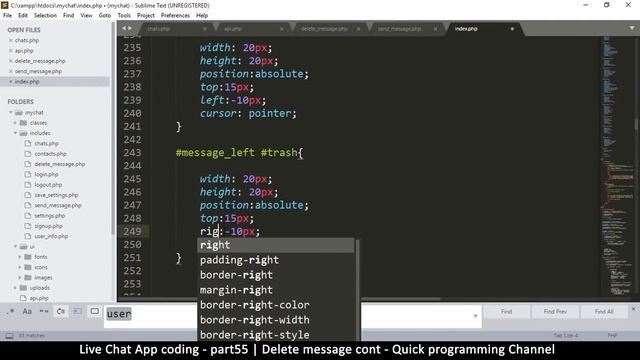
Task: Close api.php in Open Files list
Action: [x=11, y=51]
